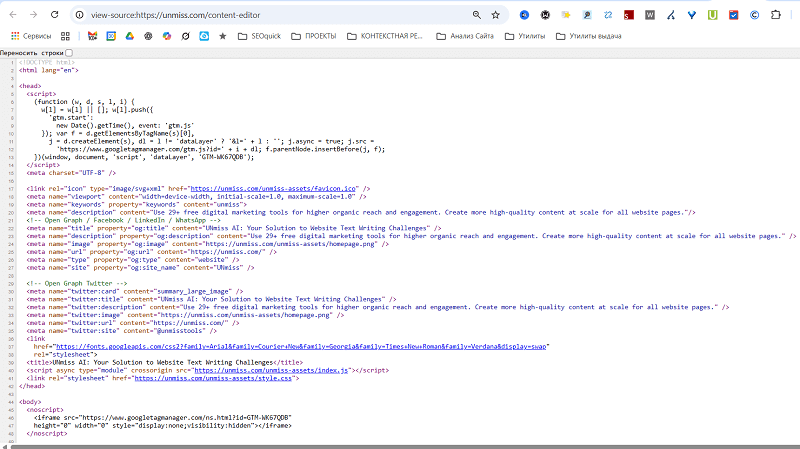Open the dark blue compass-shaped extension
The width and height of the screenshot is (800, 449).
[x=671, y=15]
